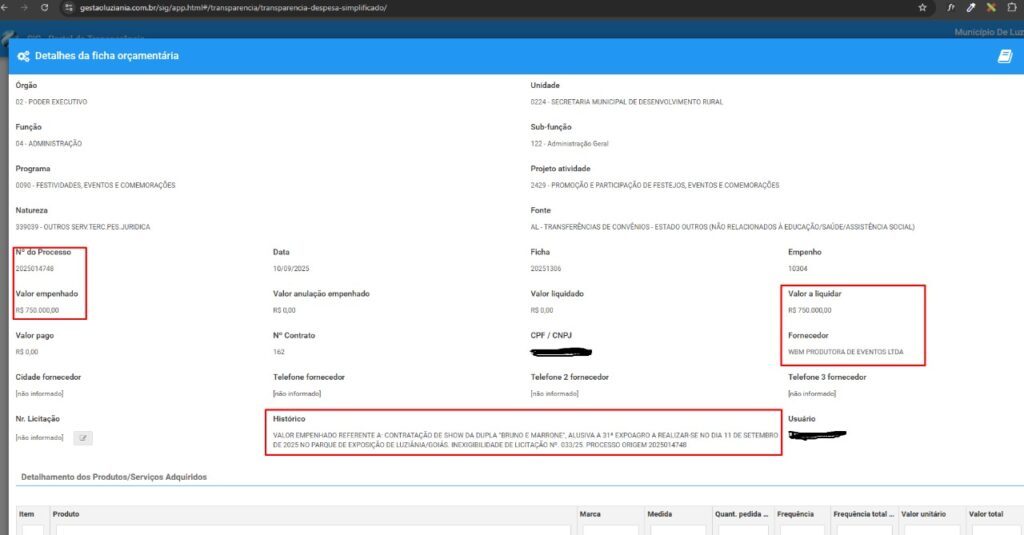Click the browser back arrow
Viewport: 1024px width, 535px height.
pos(7,7)
